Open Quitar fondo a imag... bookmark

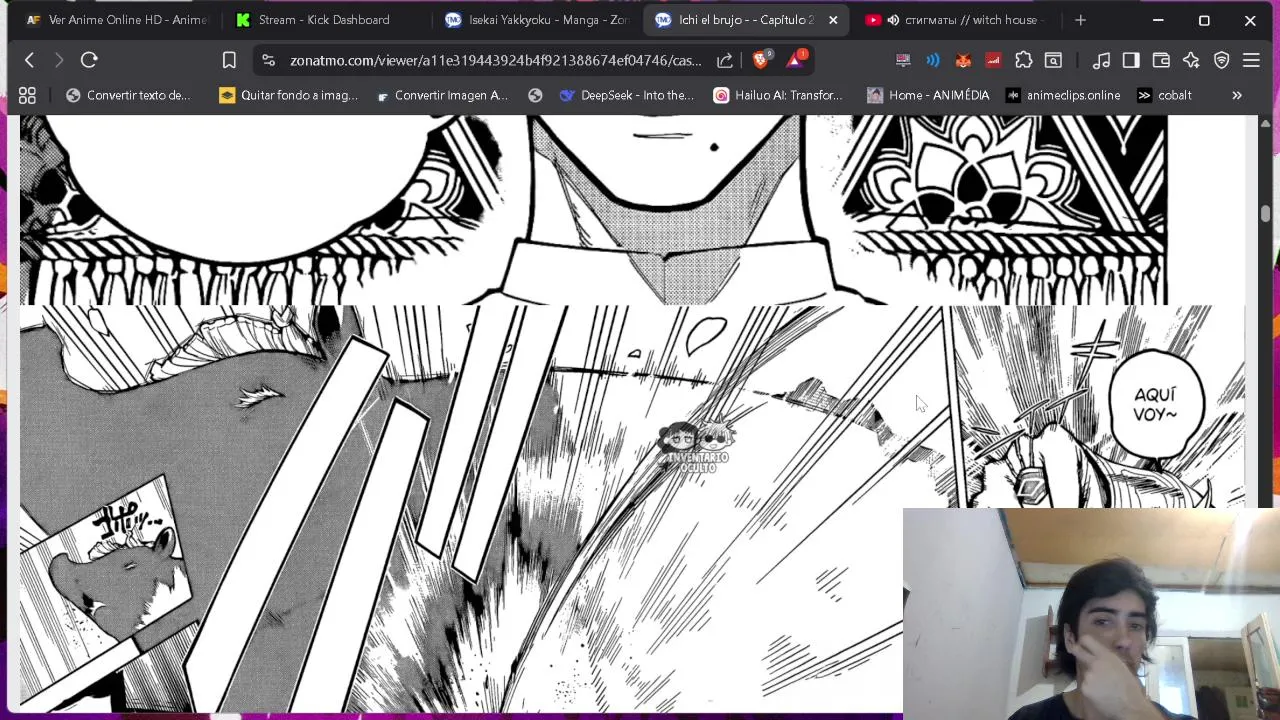[x=288, y=95]
